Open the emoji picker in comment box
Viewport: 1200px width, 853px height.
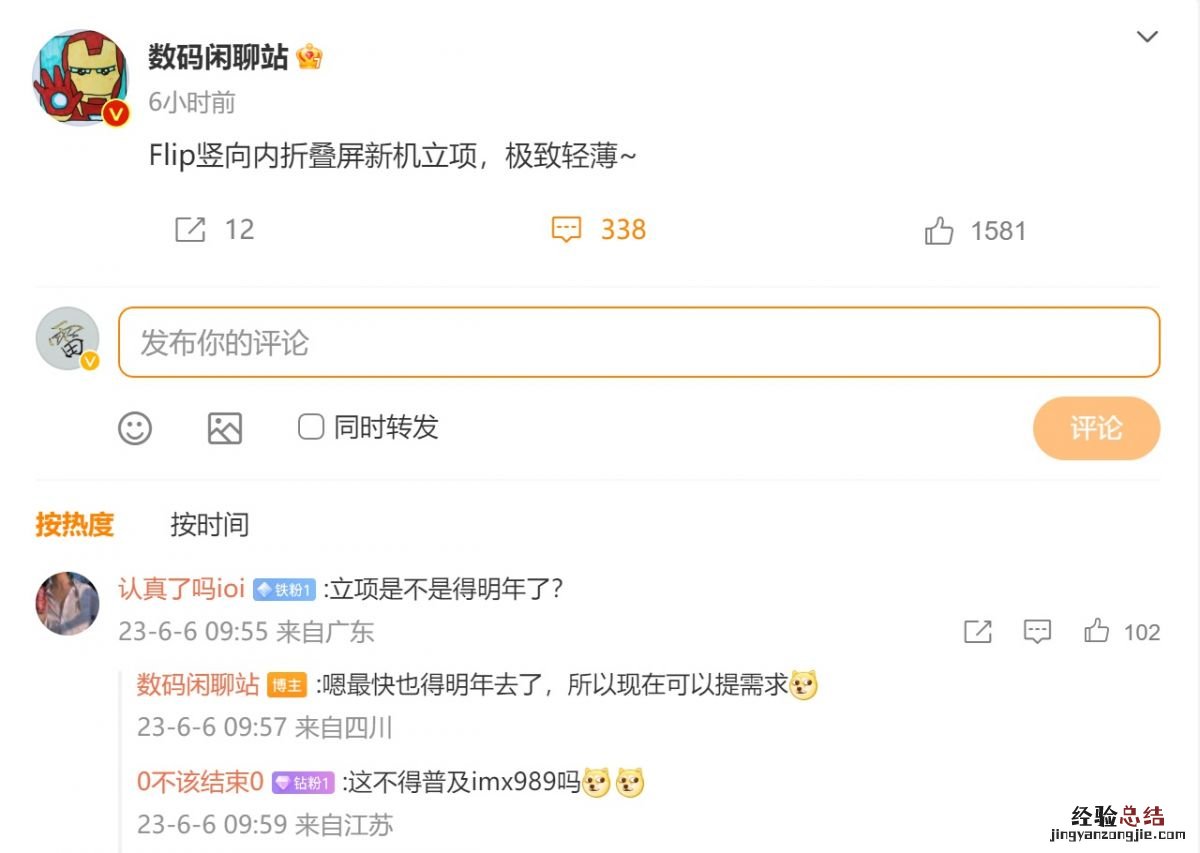coord(135,428)
